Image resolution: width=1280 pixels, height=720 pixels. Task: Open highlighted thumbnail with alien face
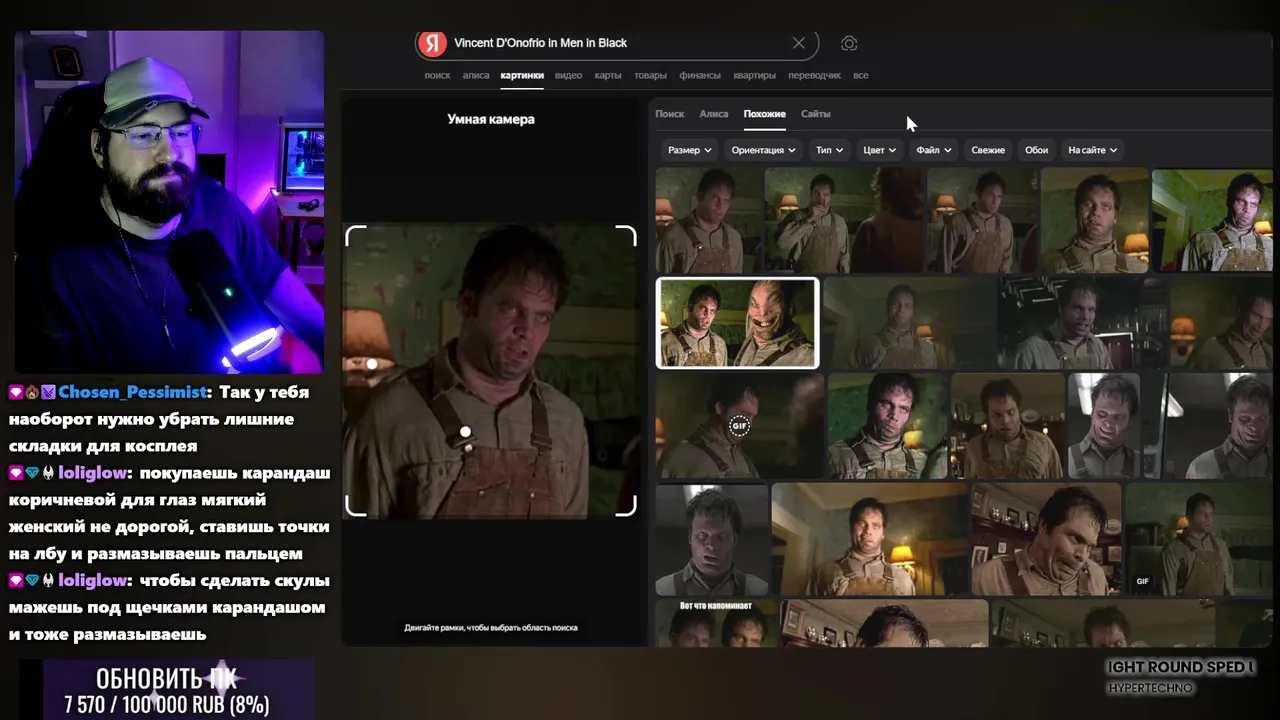pyautogui.click(x=737, y=323)
